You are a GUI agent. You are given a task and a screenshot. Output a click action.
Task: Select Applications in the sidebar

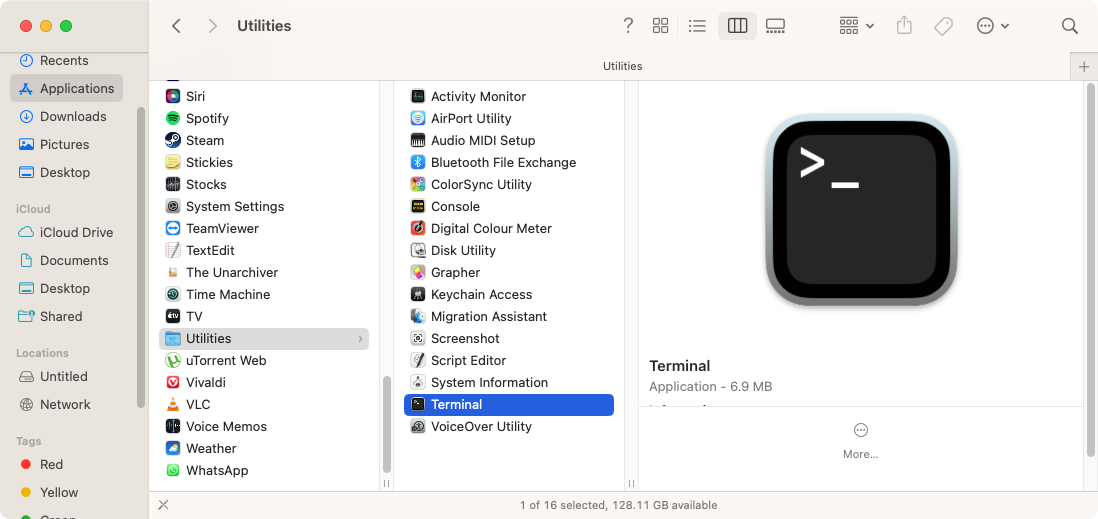(x=67, y=88)
